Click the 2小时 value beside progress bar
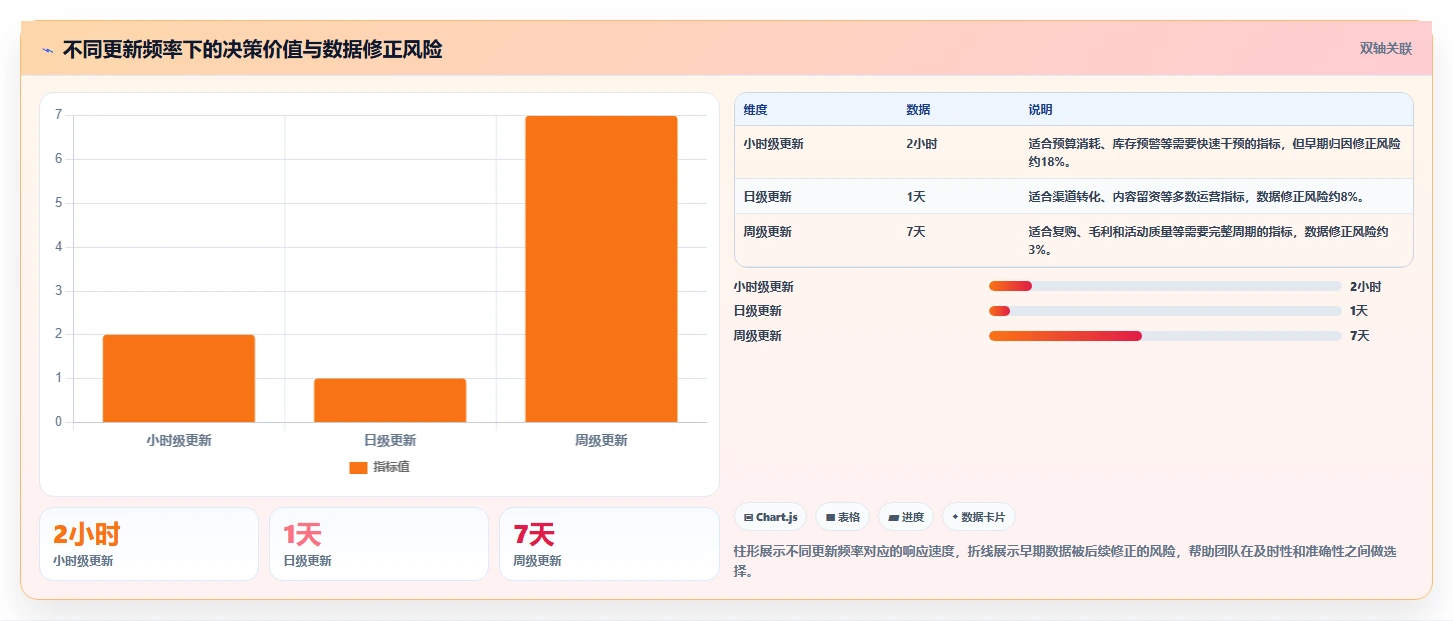 pos(1365,287)
